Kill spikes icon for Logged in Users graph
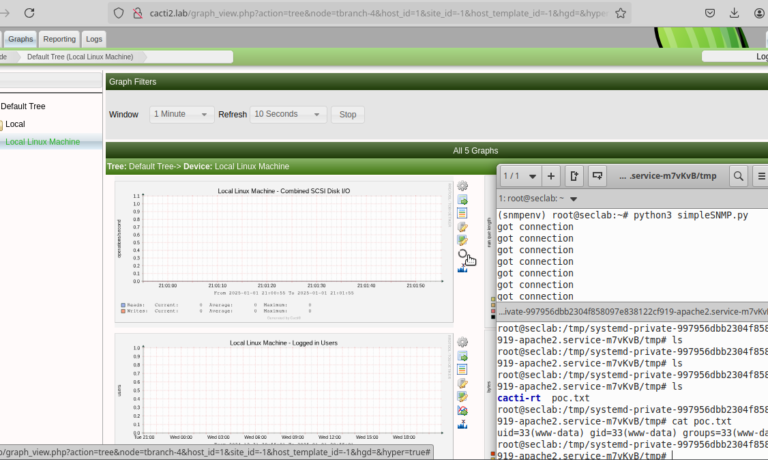The height and width of the screenshot is (460, 768). coord(462,424)
